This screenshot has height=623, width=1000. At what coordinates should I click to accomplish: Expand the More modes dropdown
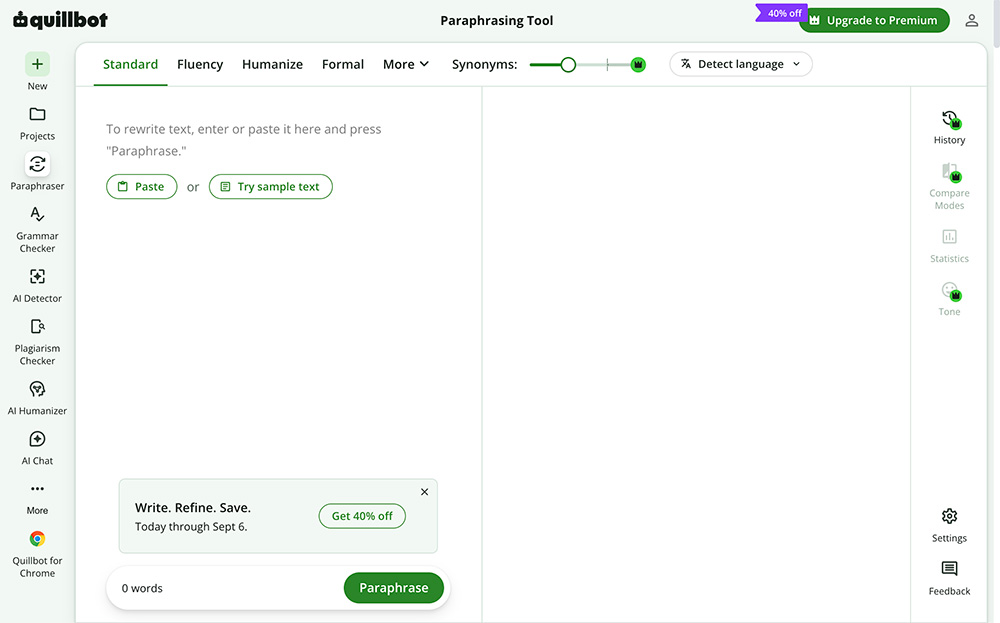coord(406,64)
